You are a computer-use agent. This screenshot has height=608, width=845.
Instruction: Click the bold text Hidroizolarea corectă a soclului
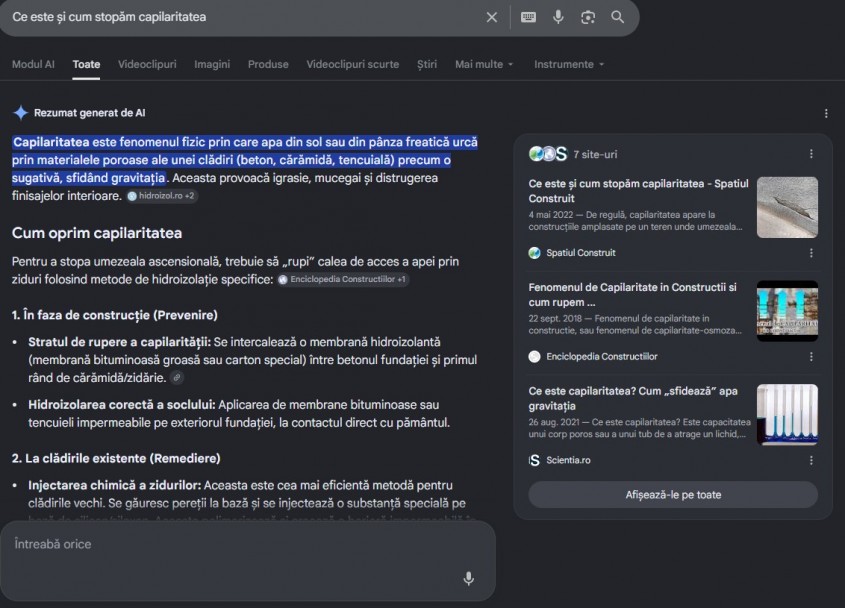click(122, 405)
